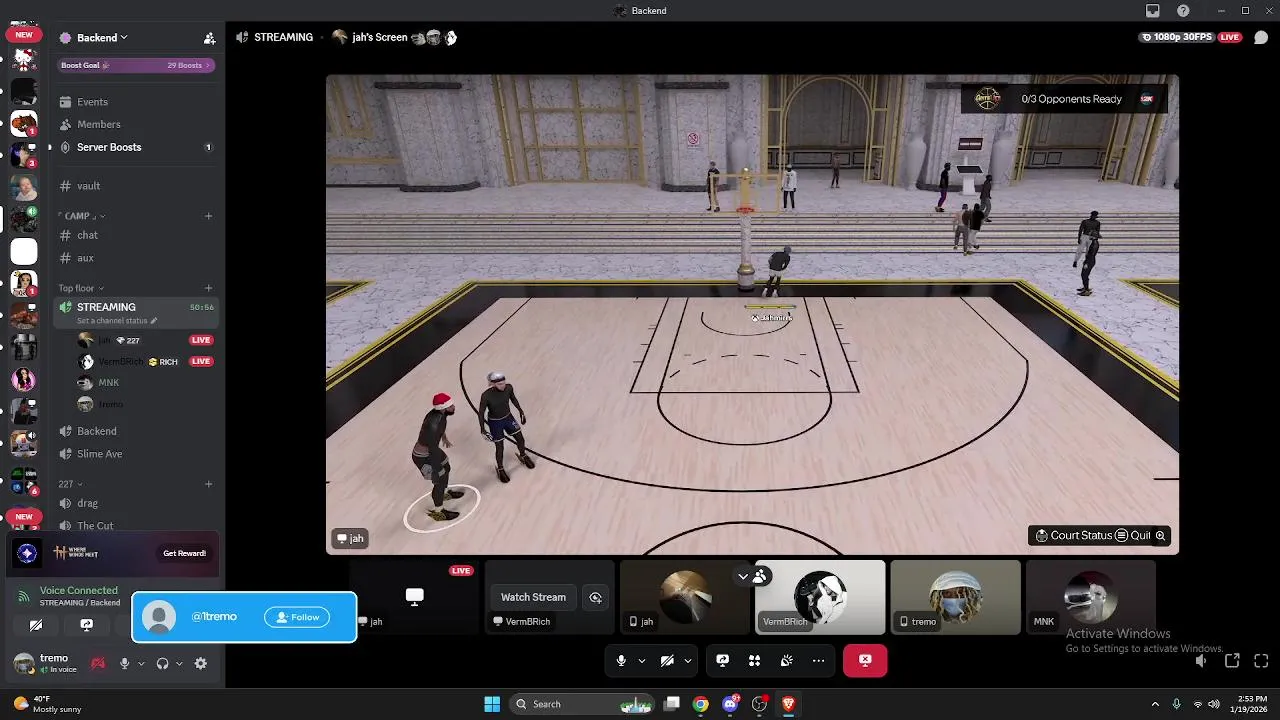
Task: Add a channel to the CAMP category
Action: [208, 216]
